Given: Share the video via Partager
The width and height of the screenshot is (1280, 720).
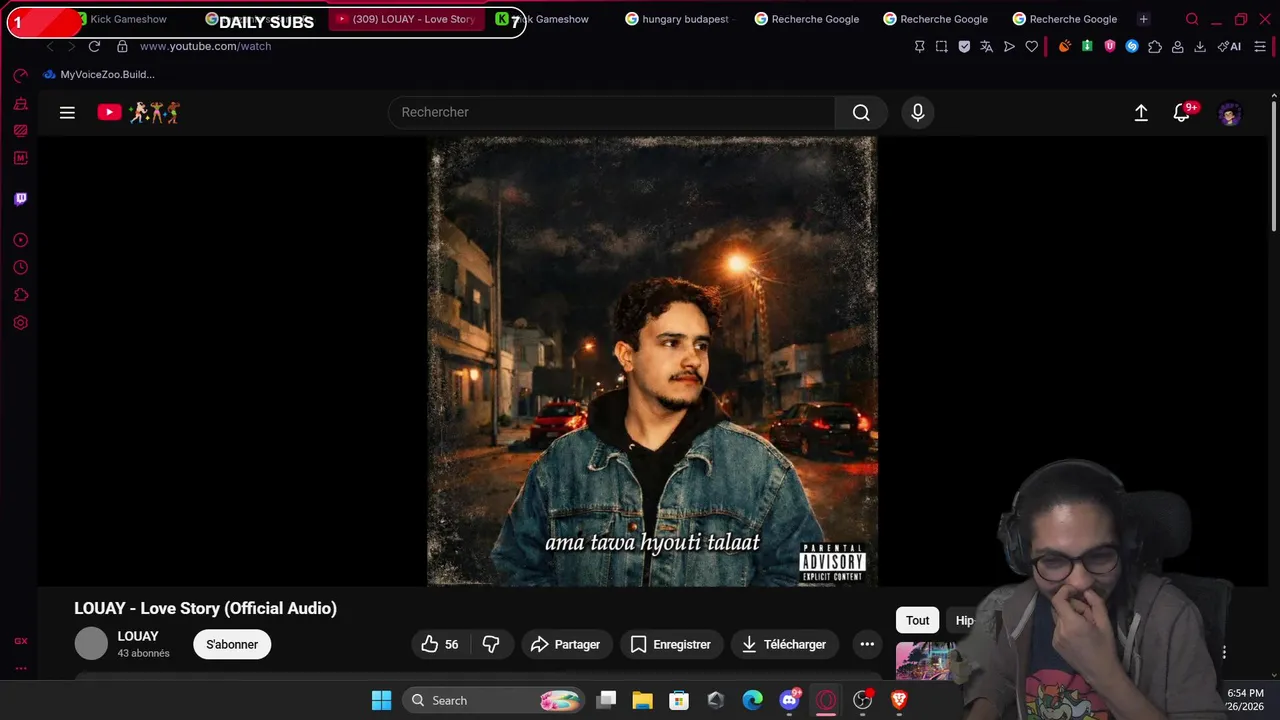Looking at the screenshot, I should pyautogui.click(x=566, y=645).
